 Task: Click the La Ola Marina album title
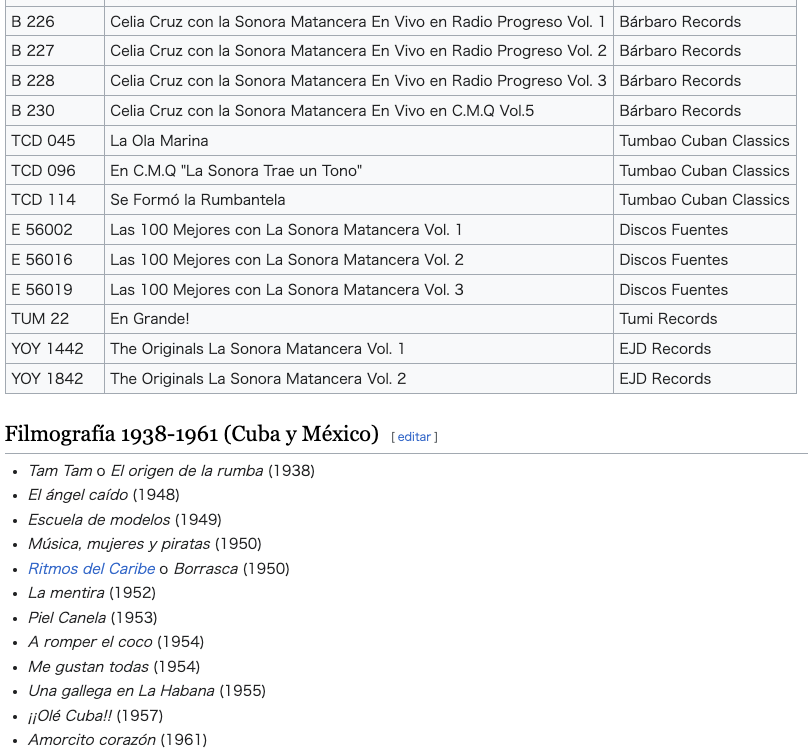pos(159,141)
